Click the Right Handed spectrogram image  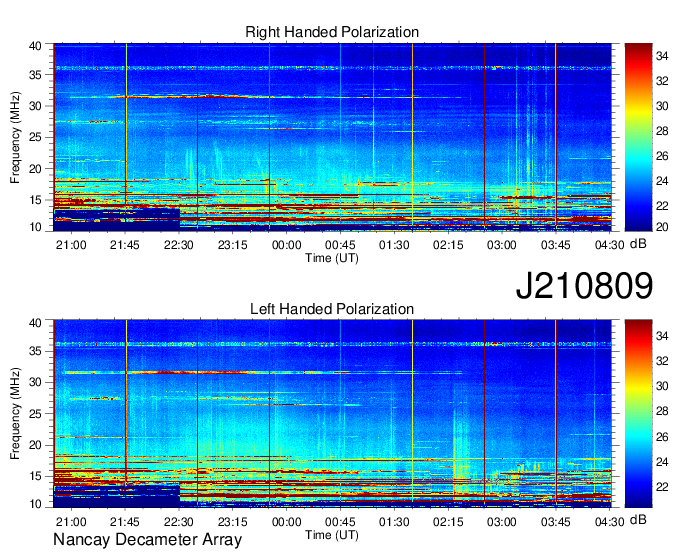[332, 137]
